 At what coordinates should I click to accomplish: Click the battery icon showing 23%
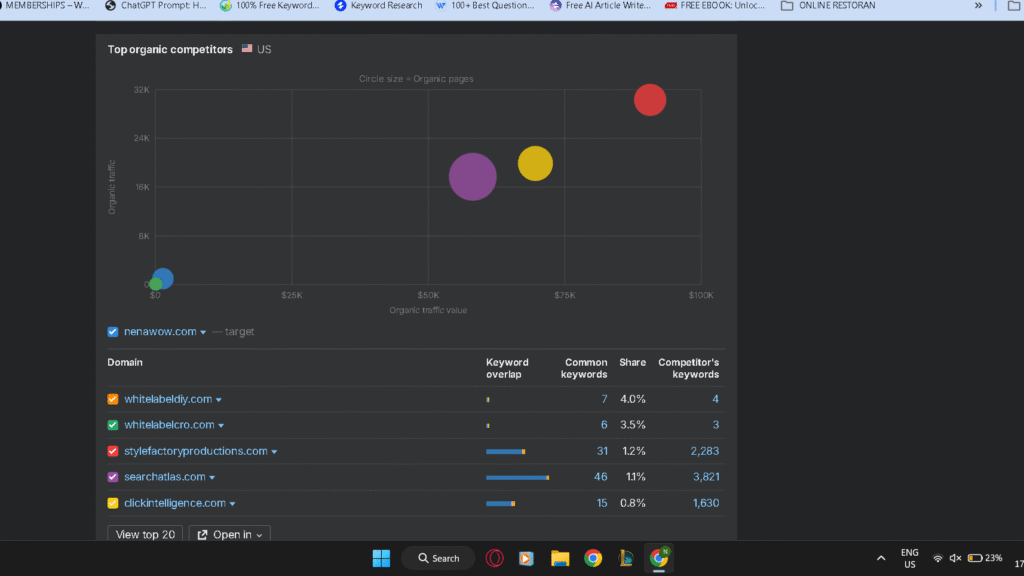point(976,558)
